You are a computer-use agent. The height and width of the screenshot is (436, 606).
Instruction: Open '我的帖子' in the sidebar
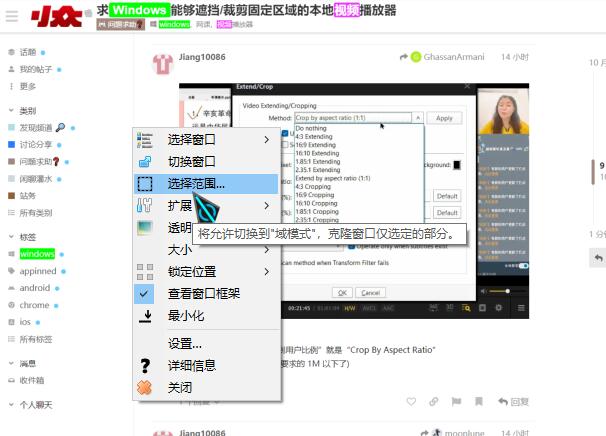click(36, 69)
